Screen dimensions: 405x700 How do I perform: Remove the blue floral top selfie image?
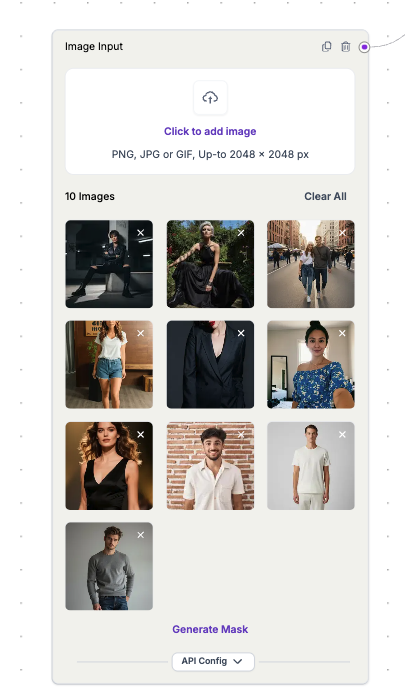342,333
